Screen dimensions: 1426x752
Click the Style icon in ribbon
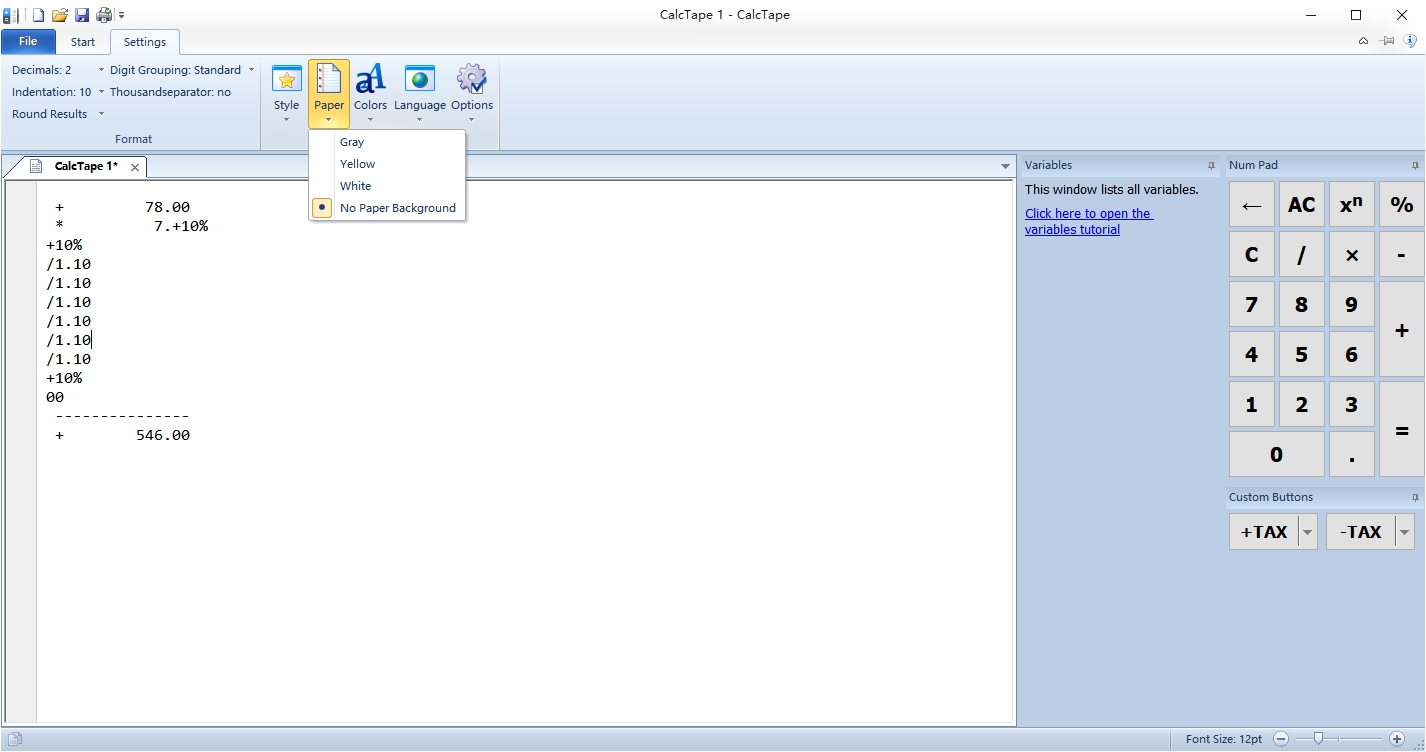click(x=286, y=81)
